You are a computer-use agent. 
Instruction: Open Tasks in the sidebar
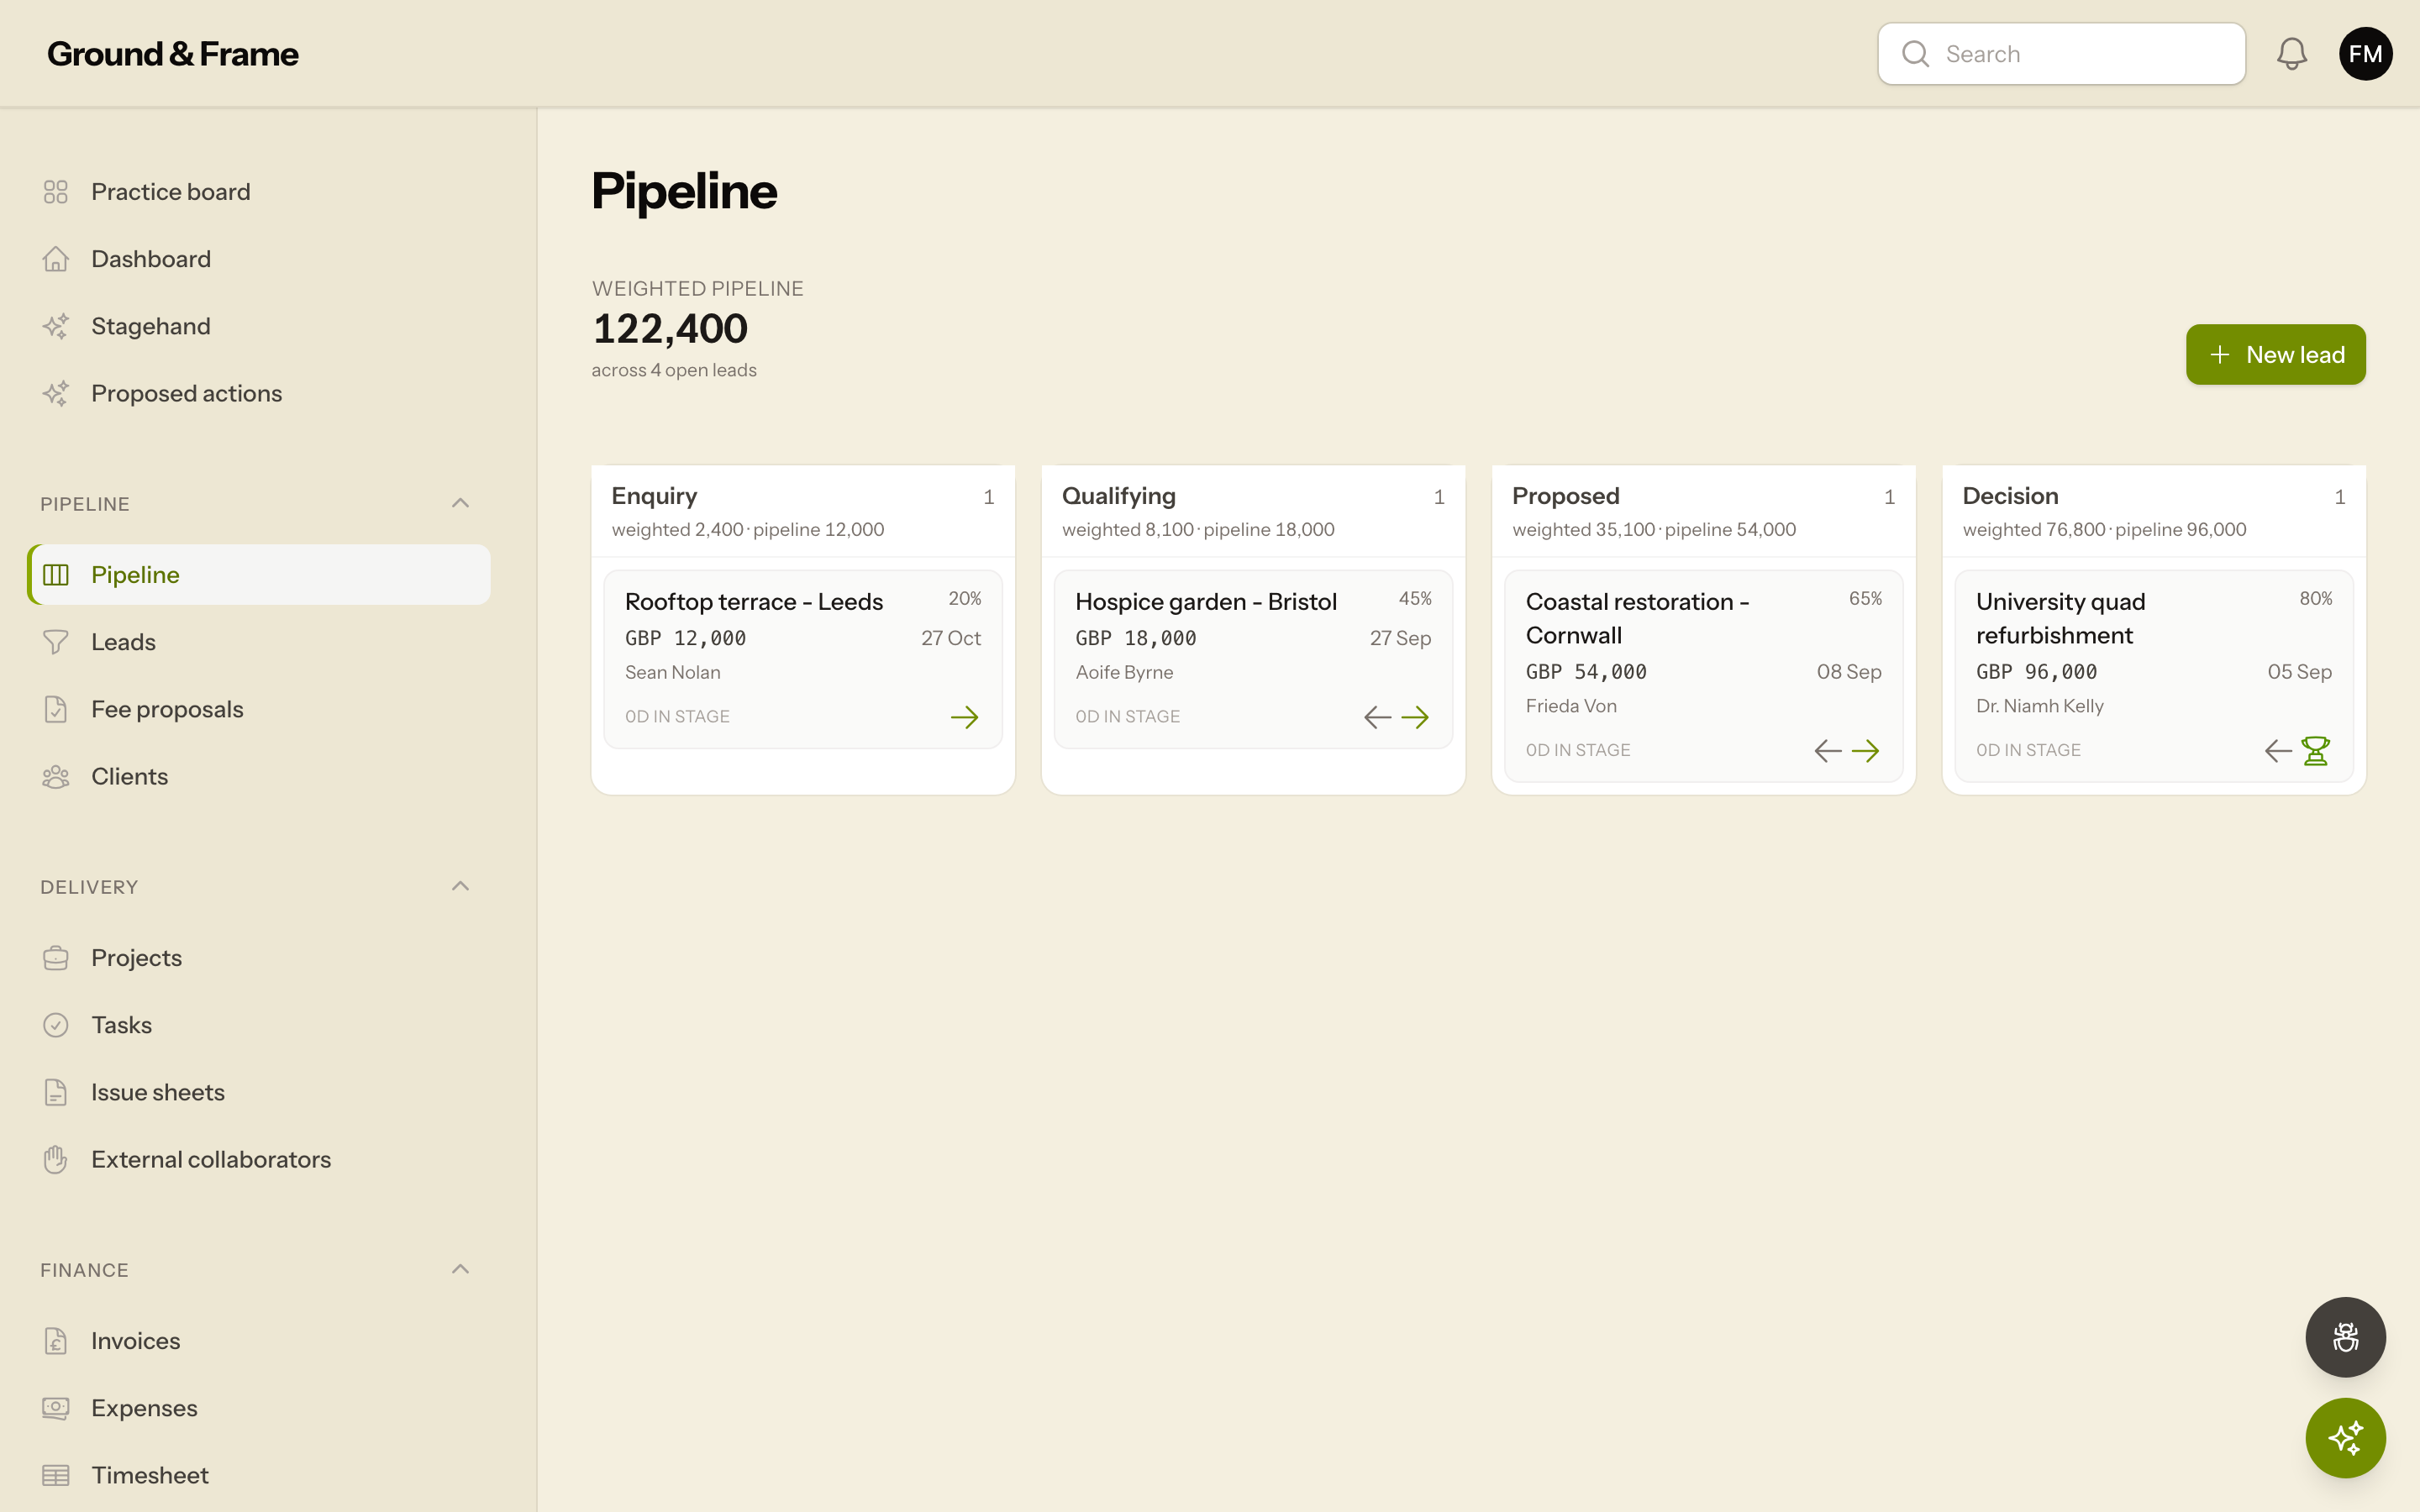click(x=259, y=1025)
